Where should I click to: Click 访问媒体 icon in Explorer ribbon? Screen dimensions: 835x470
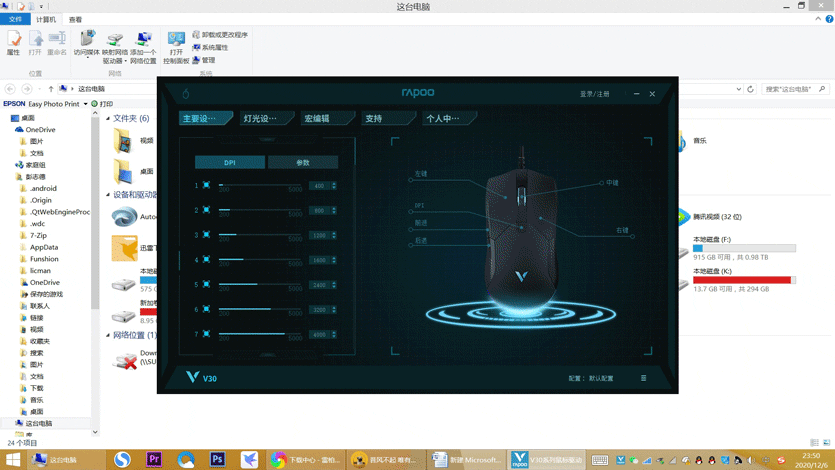86,43
